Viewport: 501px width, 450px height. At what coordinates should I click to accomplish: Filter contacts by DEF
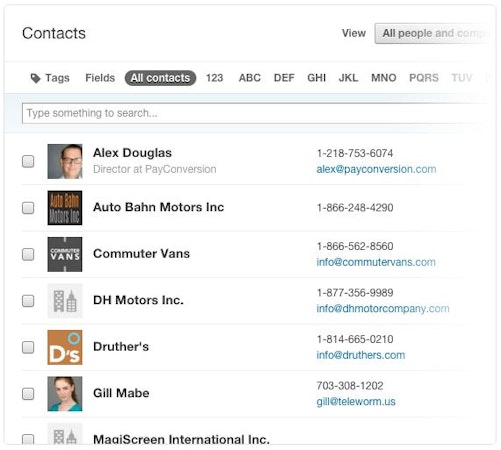[x=284, y=78]
